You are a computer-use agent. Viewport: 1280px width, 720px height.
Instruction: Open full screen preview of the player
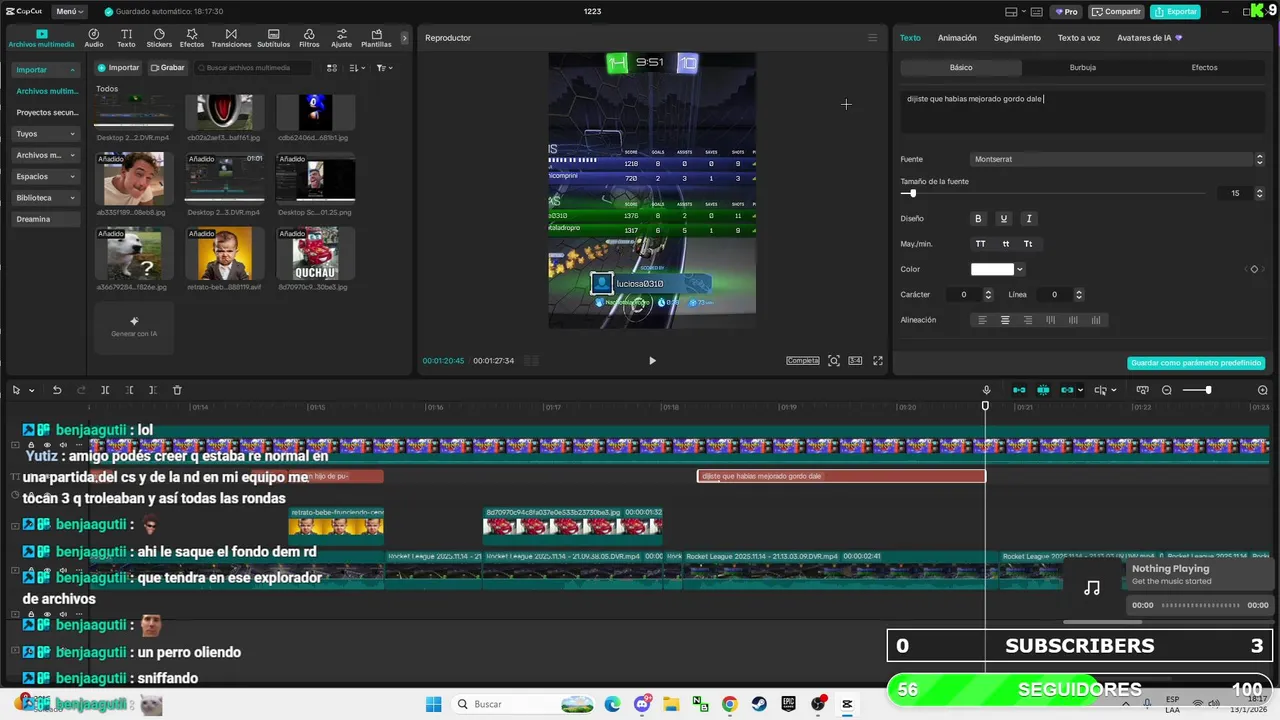878,361
